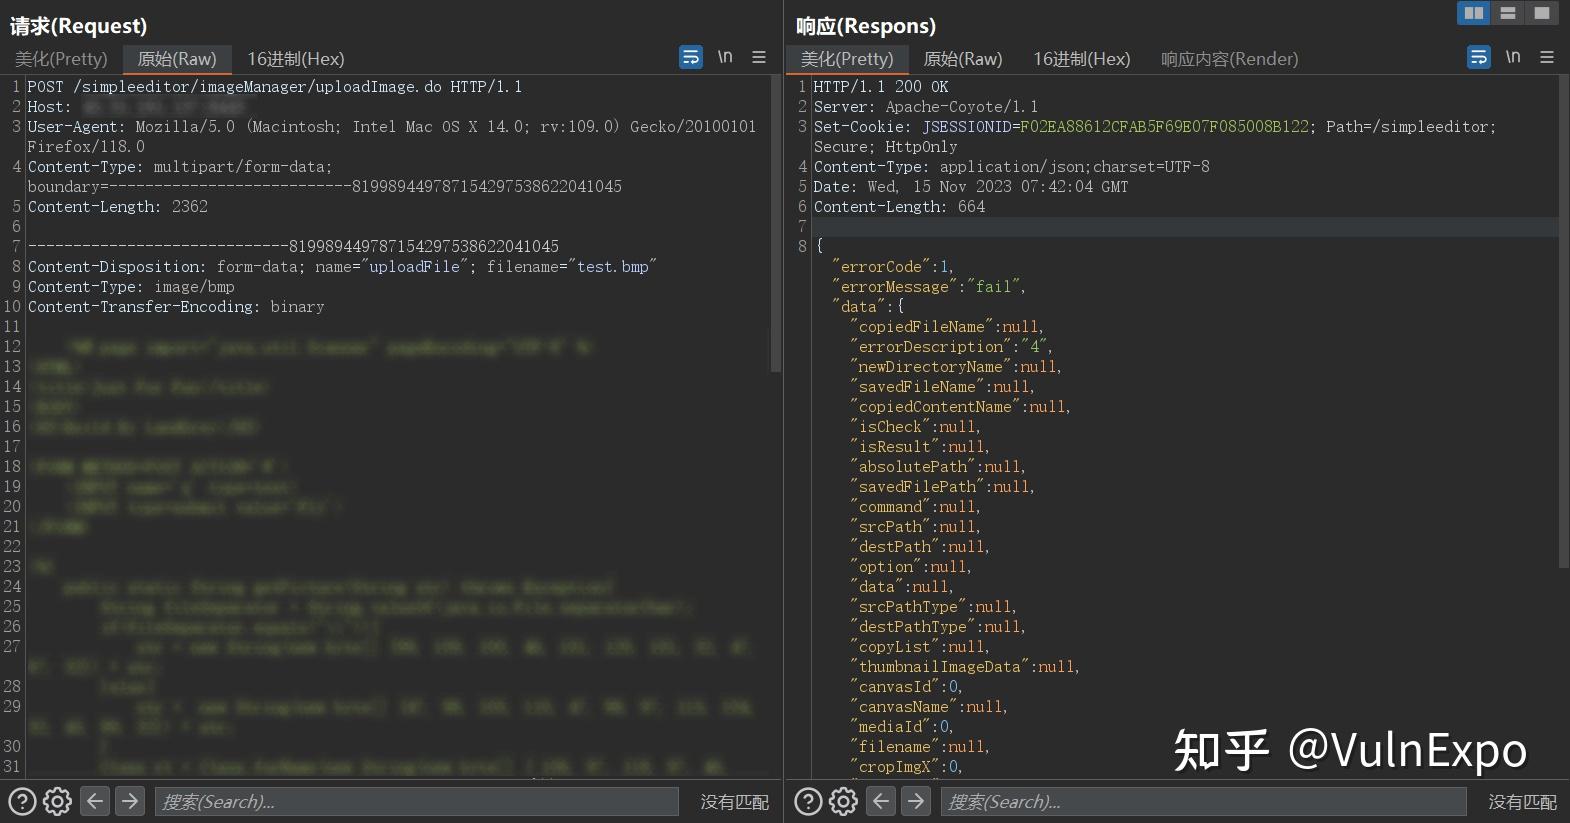Click "copiedFileName":null JSON entry
Viewport: 1570px width, 823px height.
(x=946, y=327)
